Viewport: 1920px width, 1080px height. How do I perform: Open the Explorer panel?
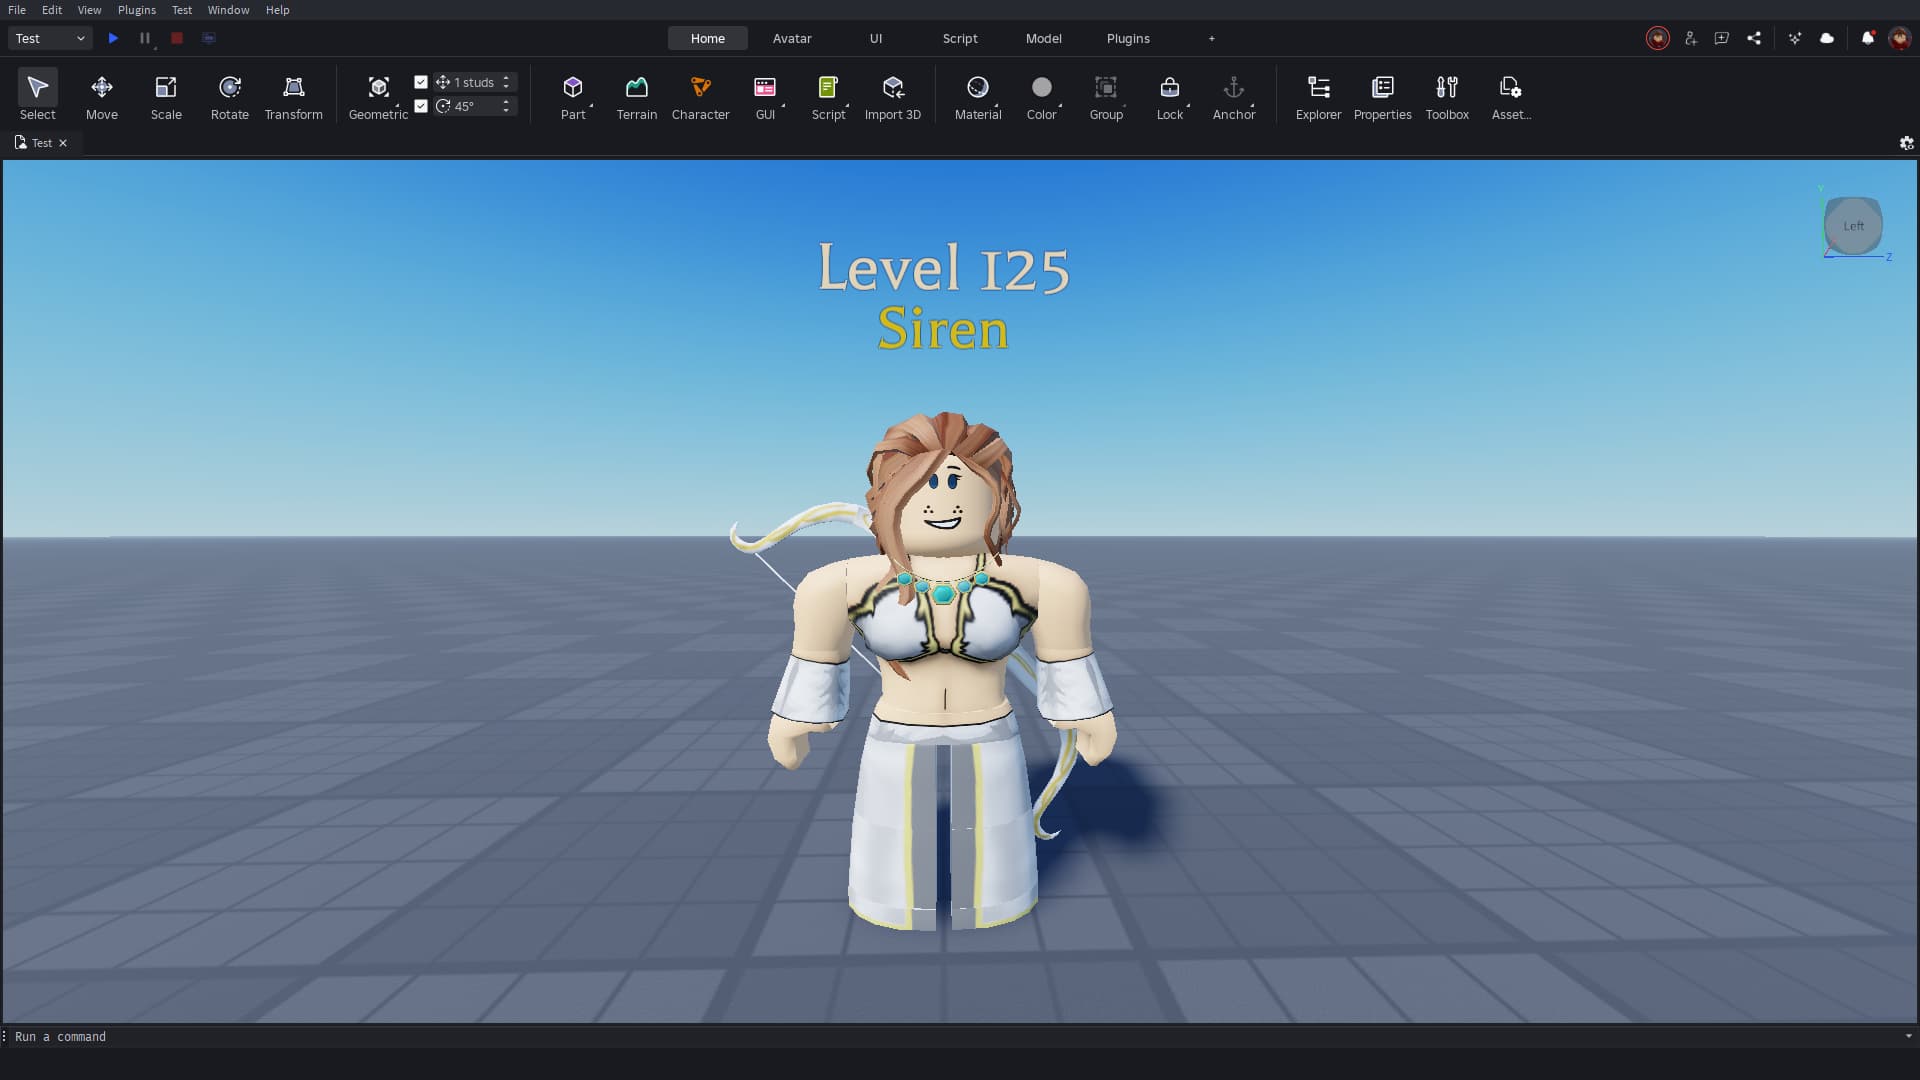(x=1318, y=97)
